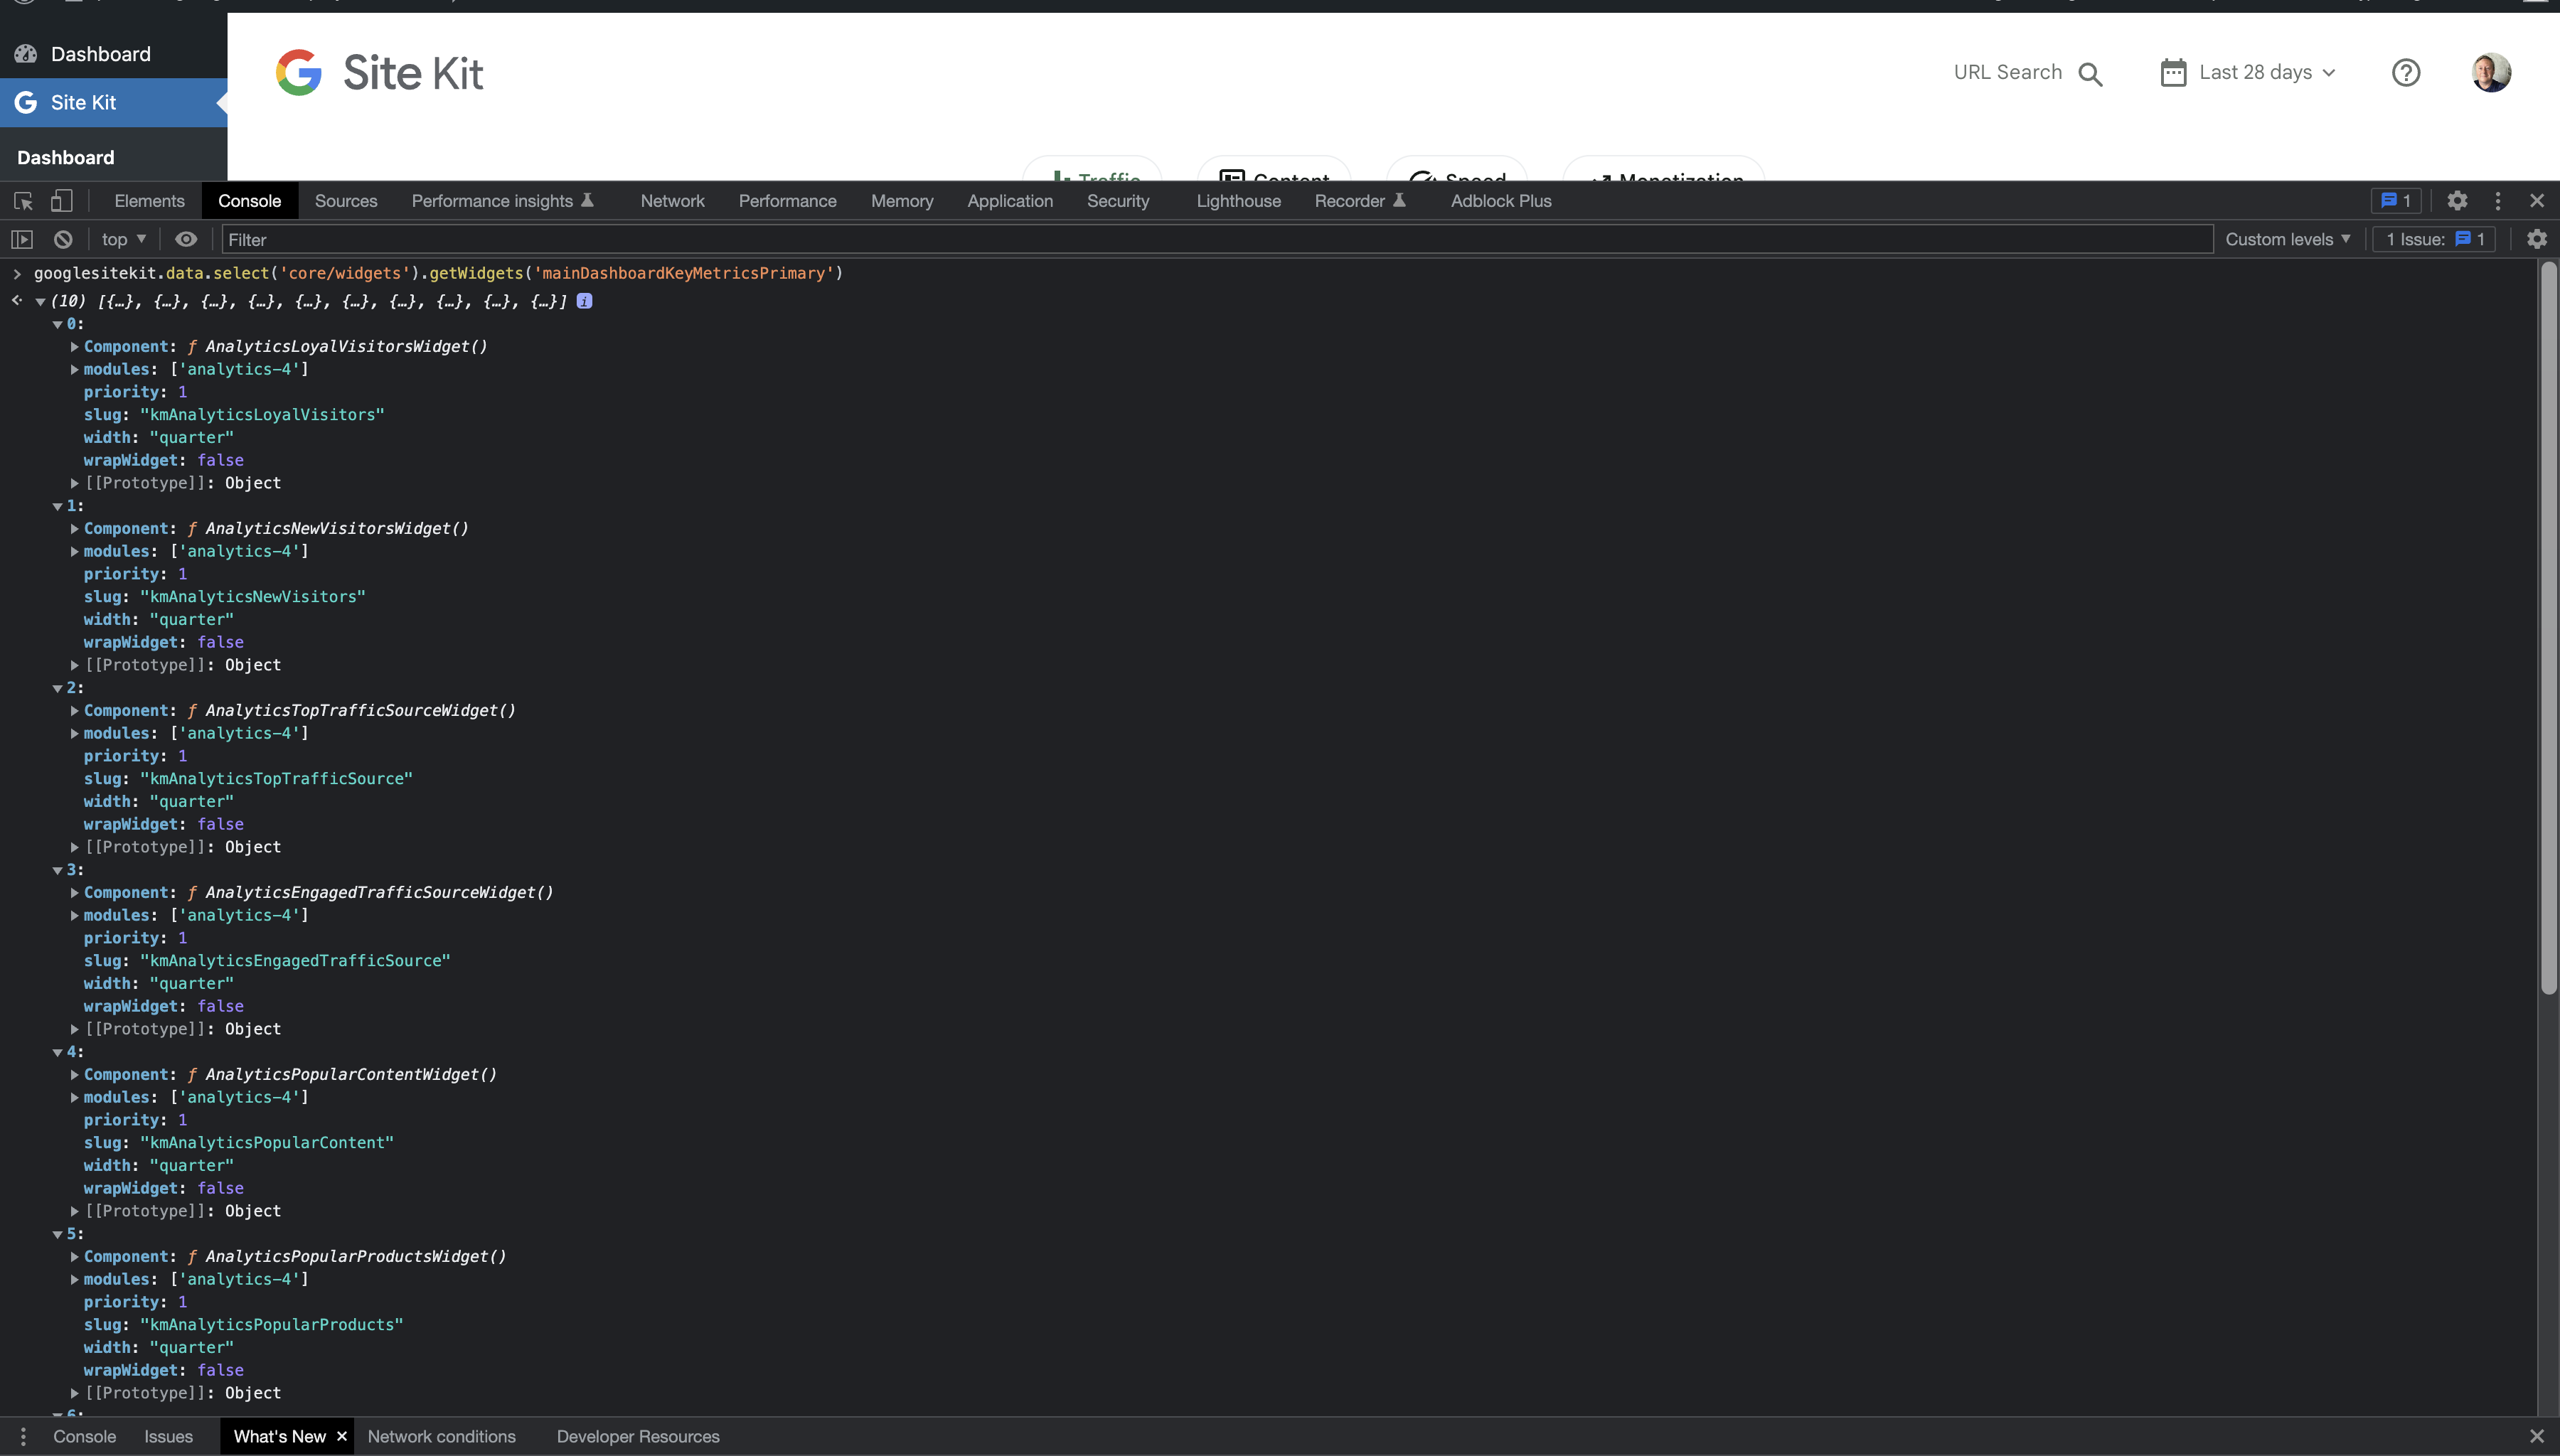The height and width of the screenshot is (1456, 2560).
Task: Clear the console with the no-entry icon
Action: pos(62,239)
